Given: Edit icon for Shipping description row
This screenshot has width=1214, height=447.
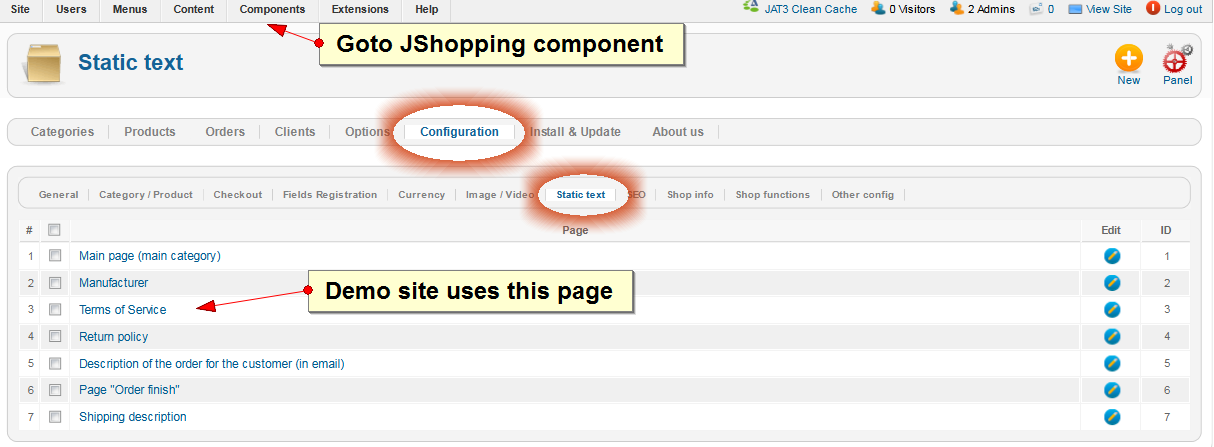Looking at the screenshot, I should [1112, 416].
